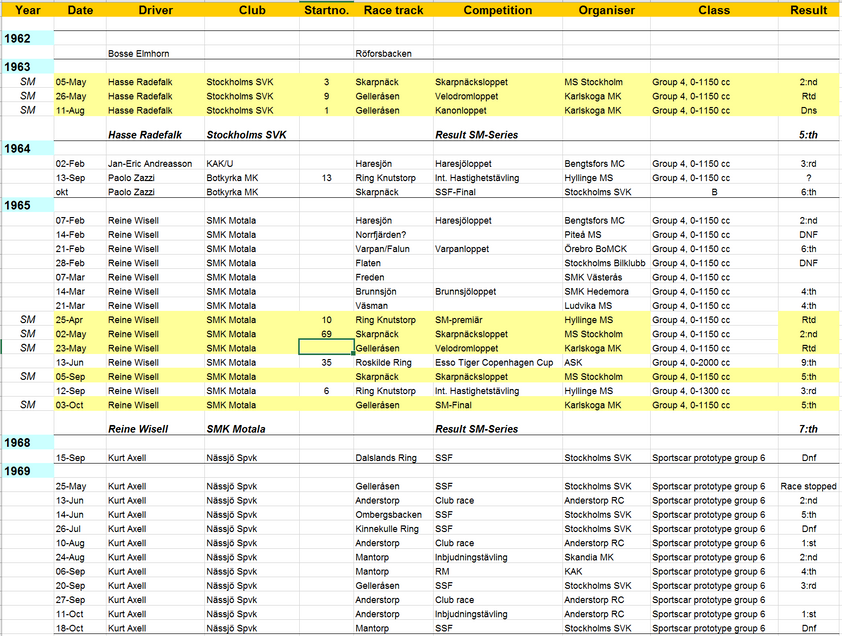842x636 pixels.
Task: Select the "Organiser" header cell
Action: point(606,10)
